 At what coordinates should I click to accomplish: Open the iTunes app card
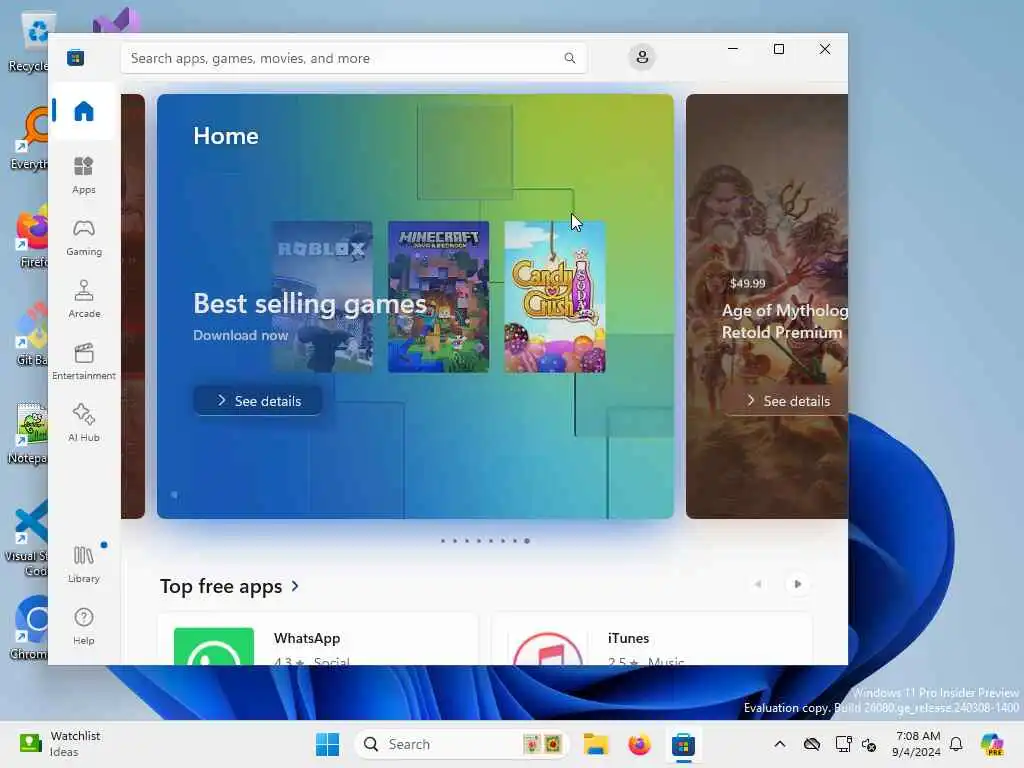pyautogui.click(x=651, y=639)
